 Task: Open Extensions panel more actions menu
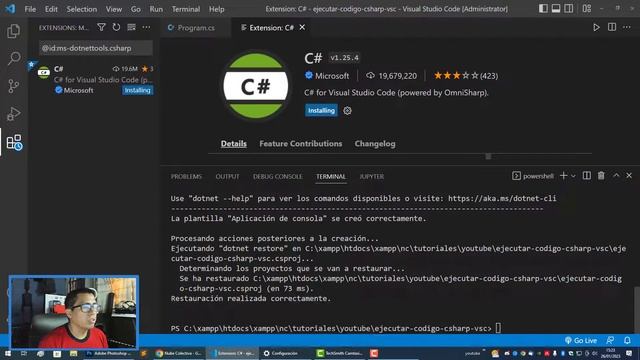(146, 27)
